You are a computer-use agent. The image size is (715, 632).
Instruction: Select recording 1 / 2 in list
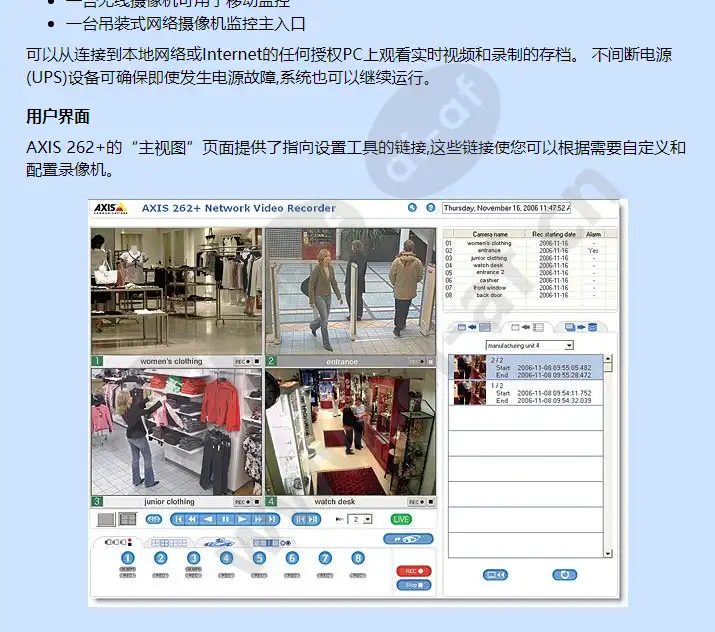pyautogui.click(x=526, y=393)
